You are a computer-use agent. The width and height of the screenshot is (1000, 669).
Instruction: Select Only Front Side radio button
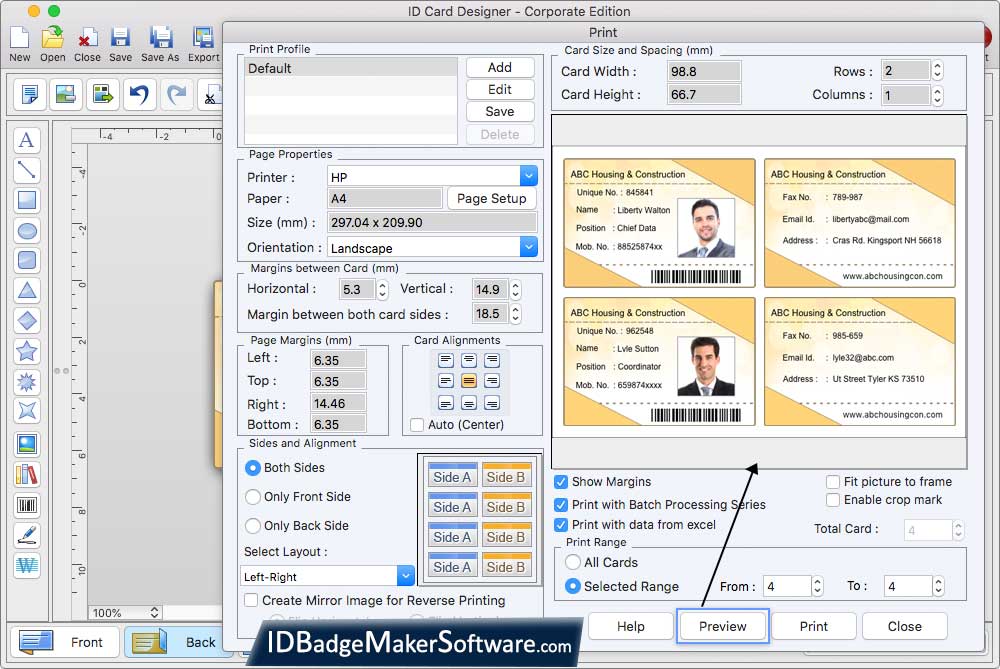click(x=253, y=497)
